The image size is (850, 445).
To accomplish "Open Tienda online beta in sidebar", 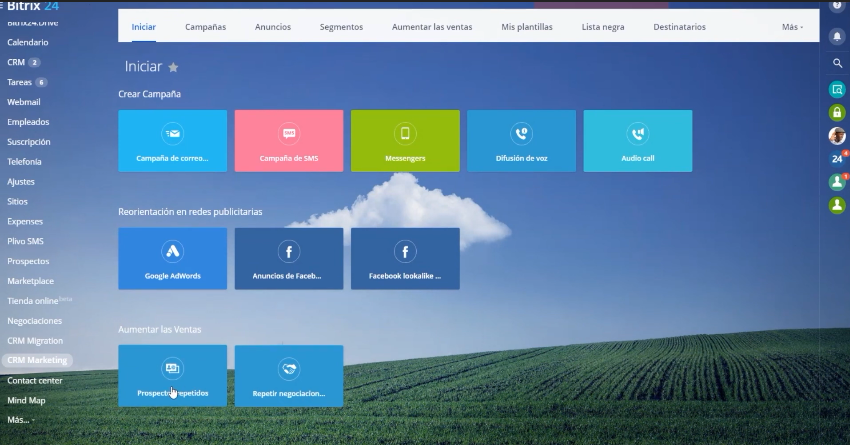I will click(x=39, y=300).
